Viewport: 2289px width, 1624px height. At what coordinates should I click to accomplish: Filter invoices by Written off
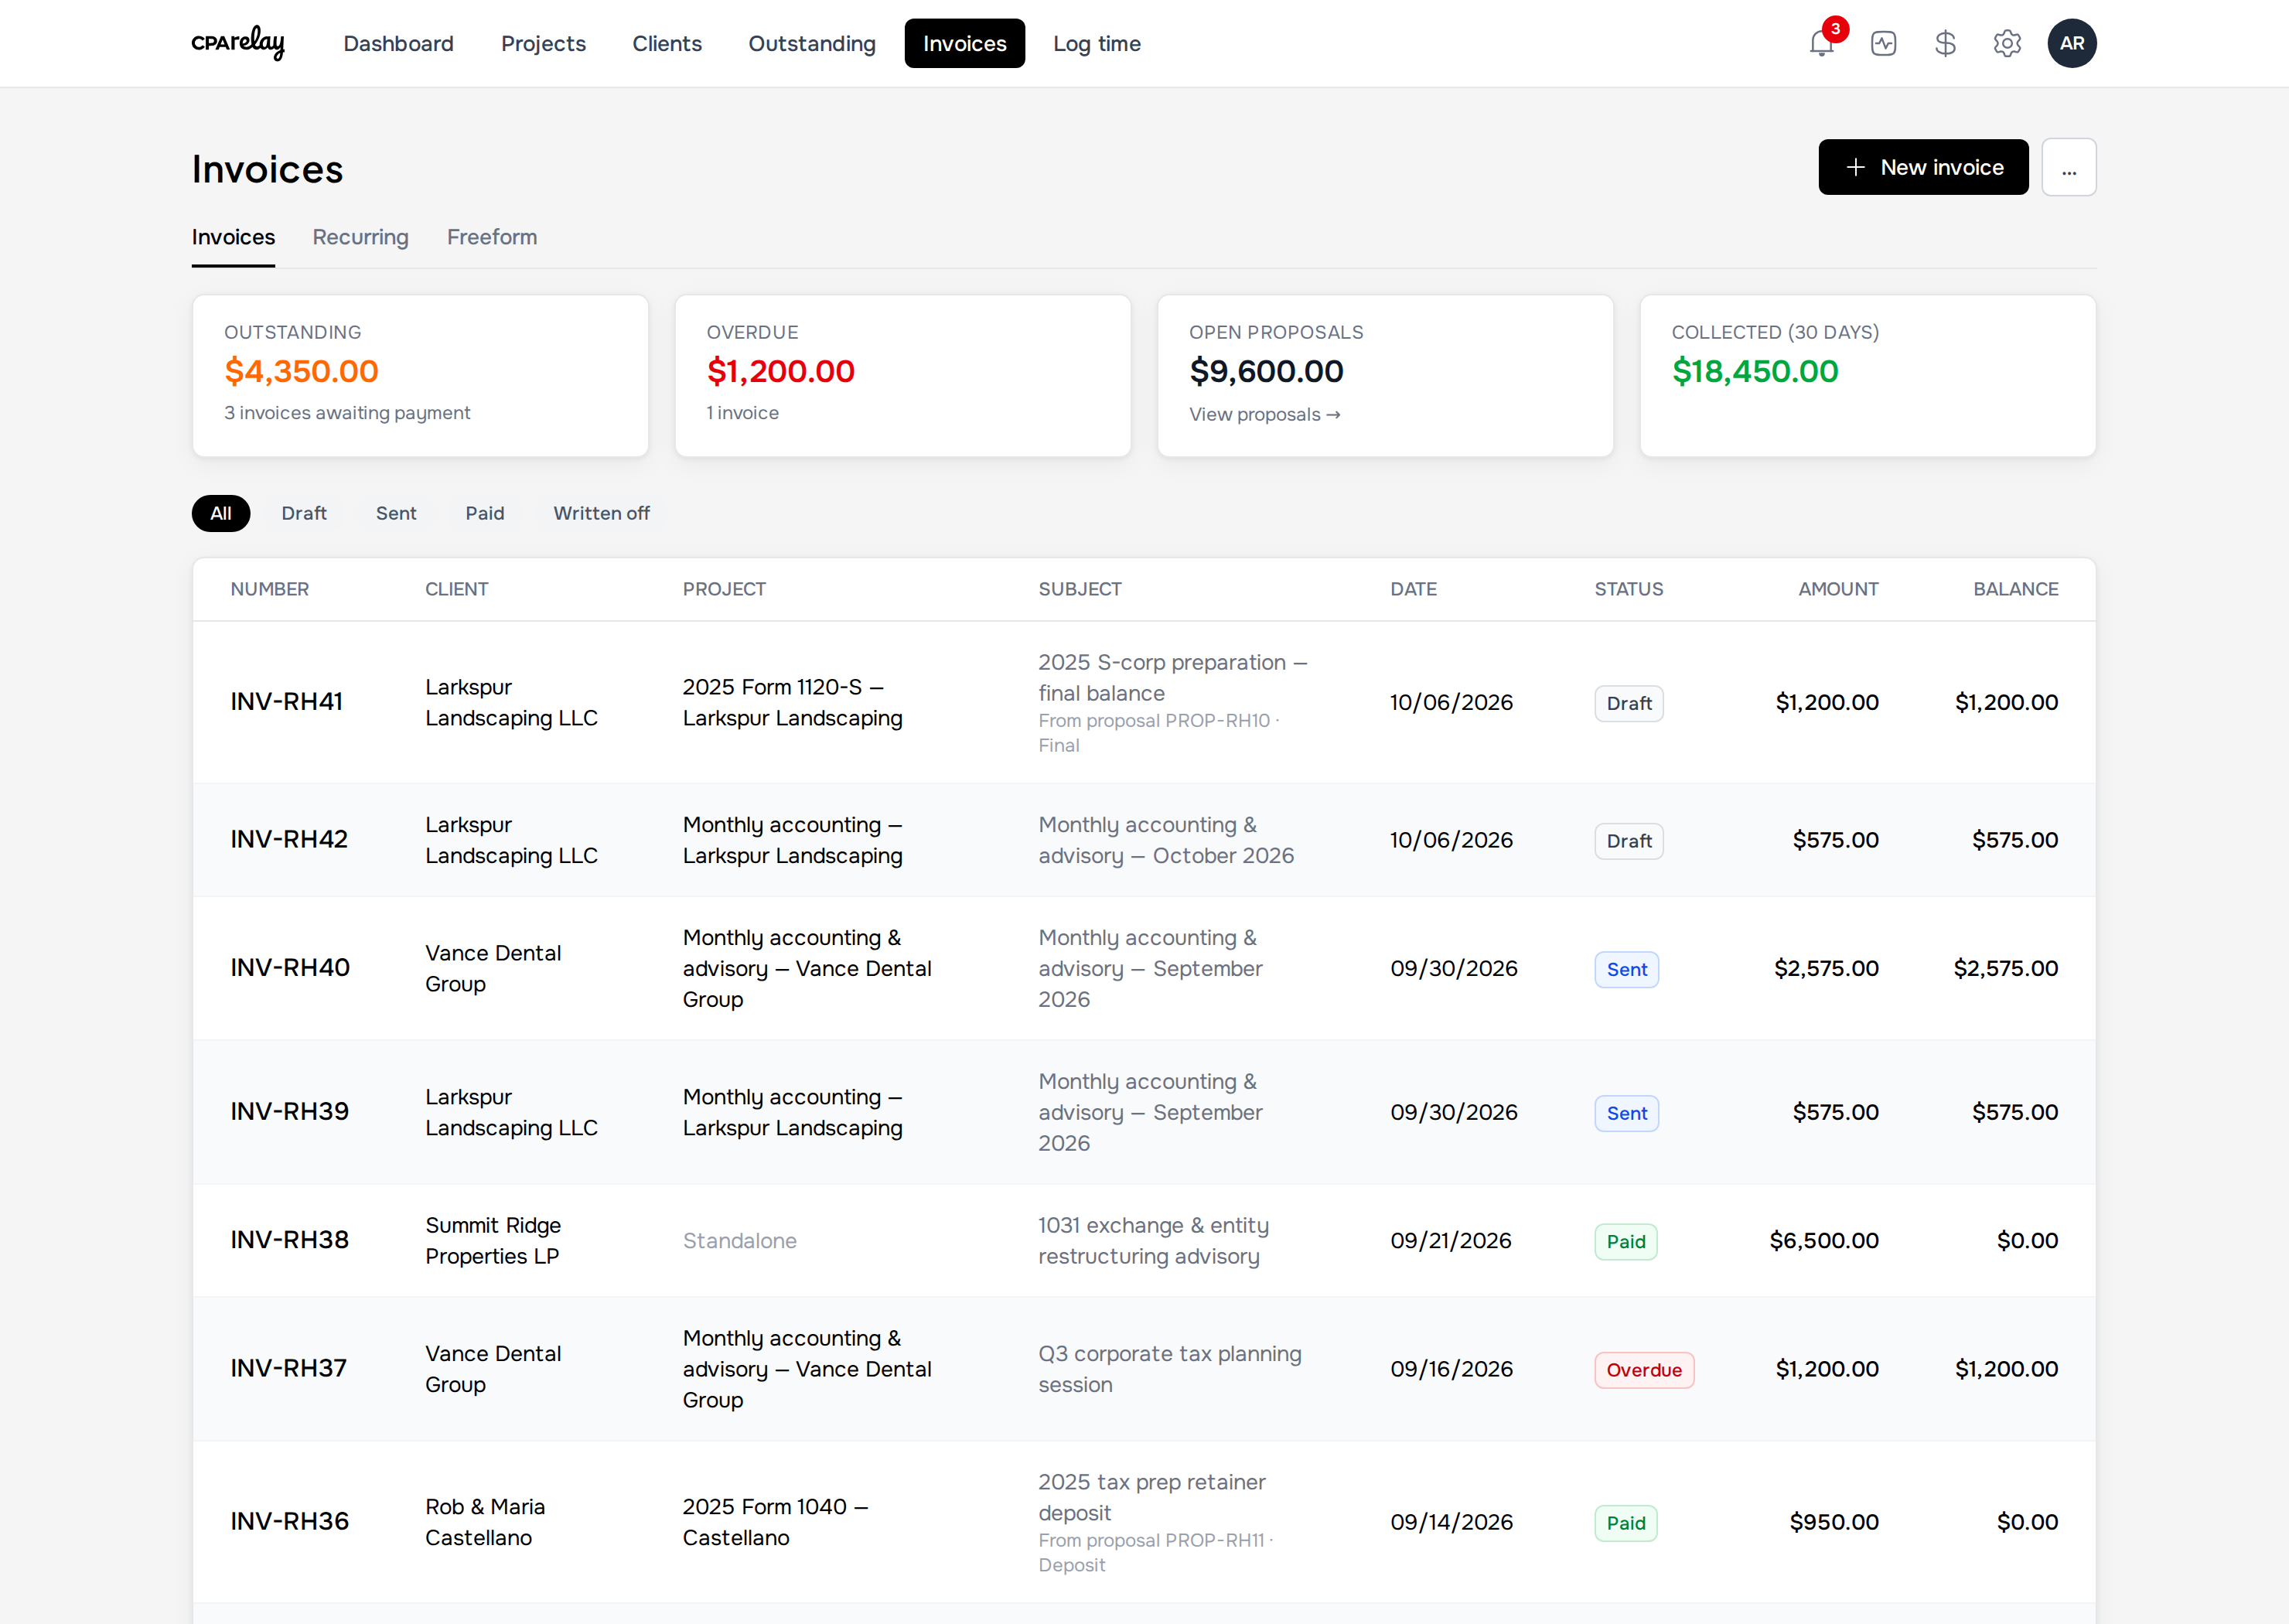pyautogui.click(x=601, y=513)
